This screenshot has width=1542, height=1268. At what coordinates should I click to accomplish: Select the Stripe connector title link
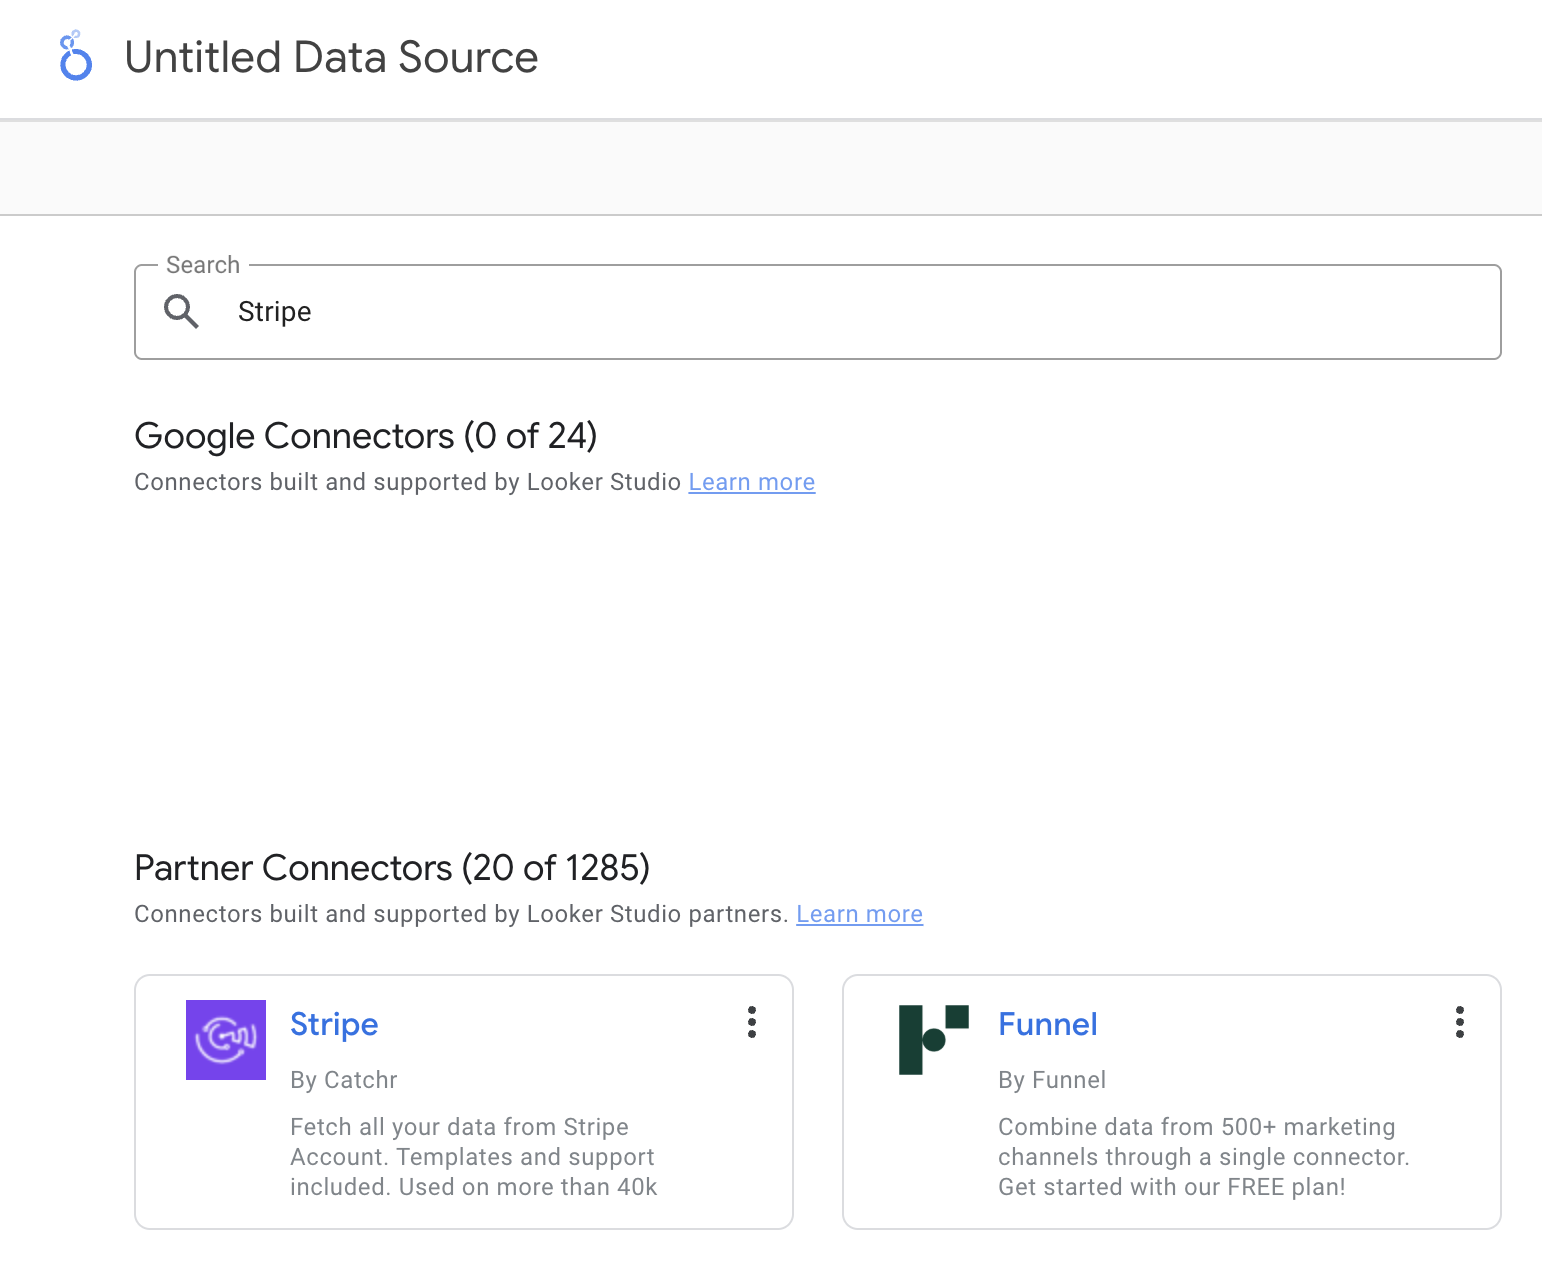point(334,1024)
